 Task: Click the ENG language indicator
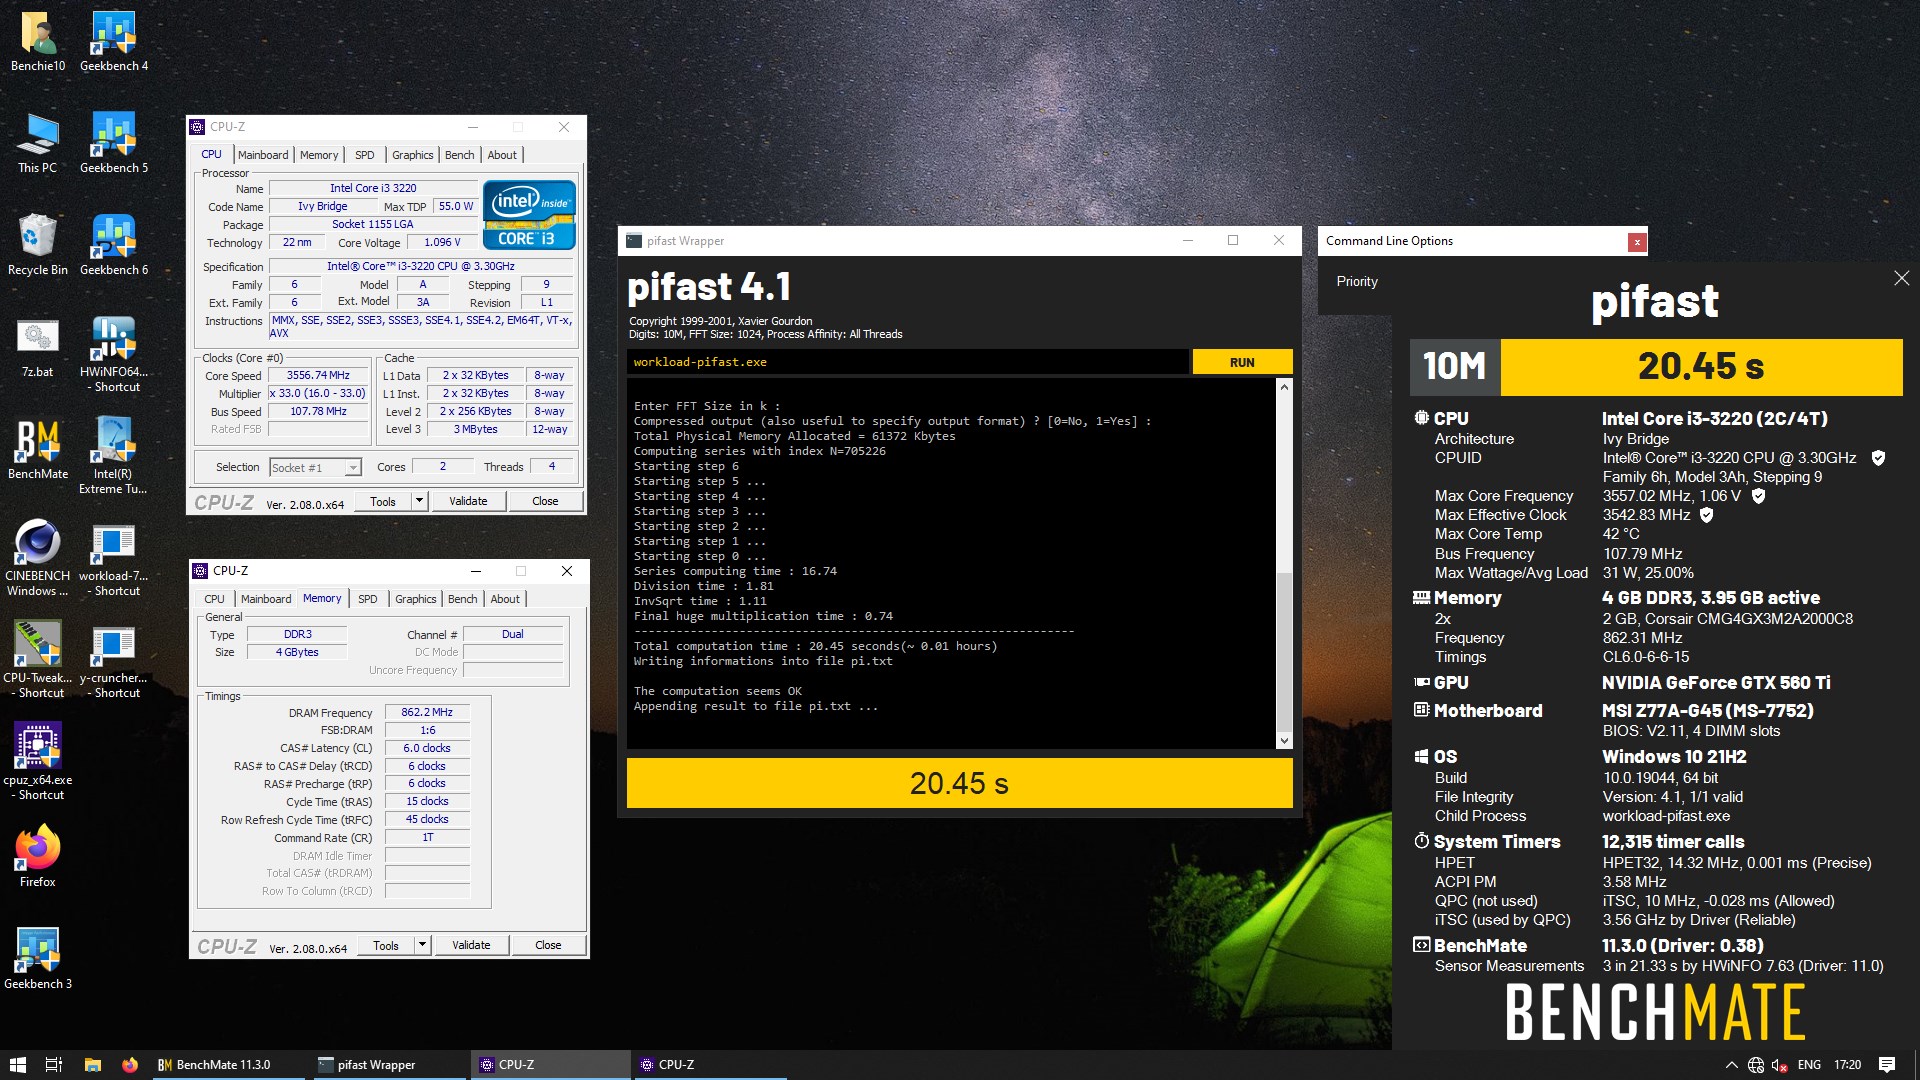(1809, 1065)
